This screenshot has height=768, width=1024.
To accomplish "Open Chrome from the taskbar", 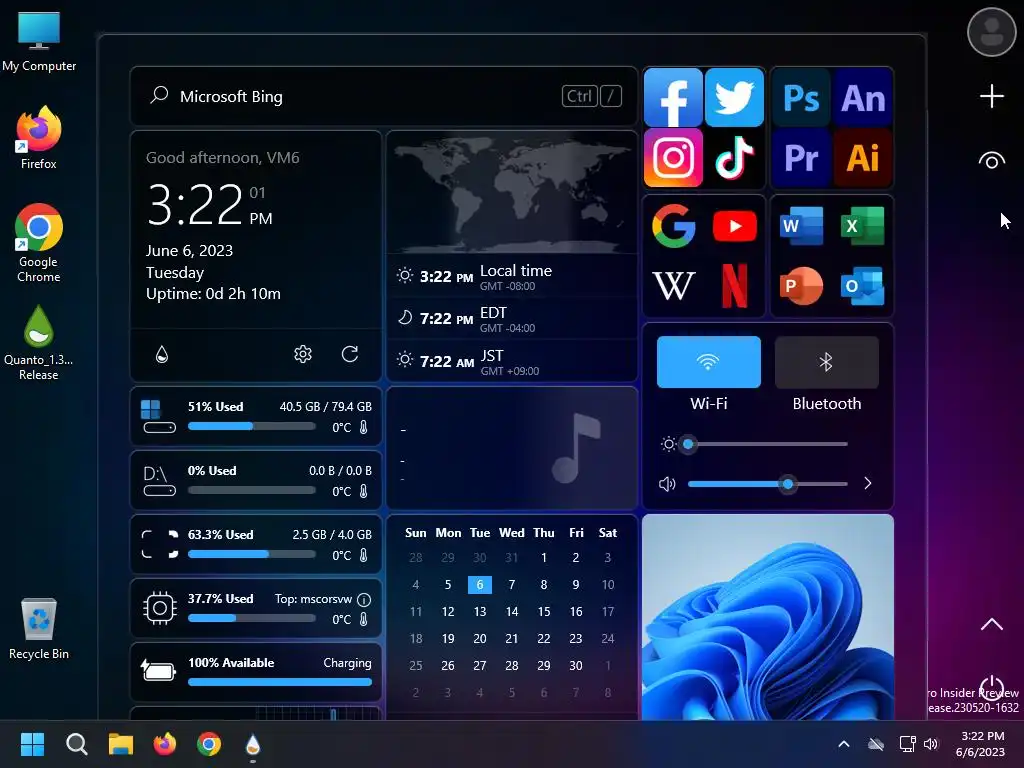I will pos(209,744).
